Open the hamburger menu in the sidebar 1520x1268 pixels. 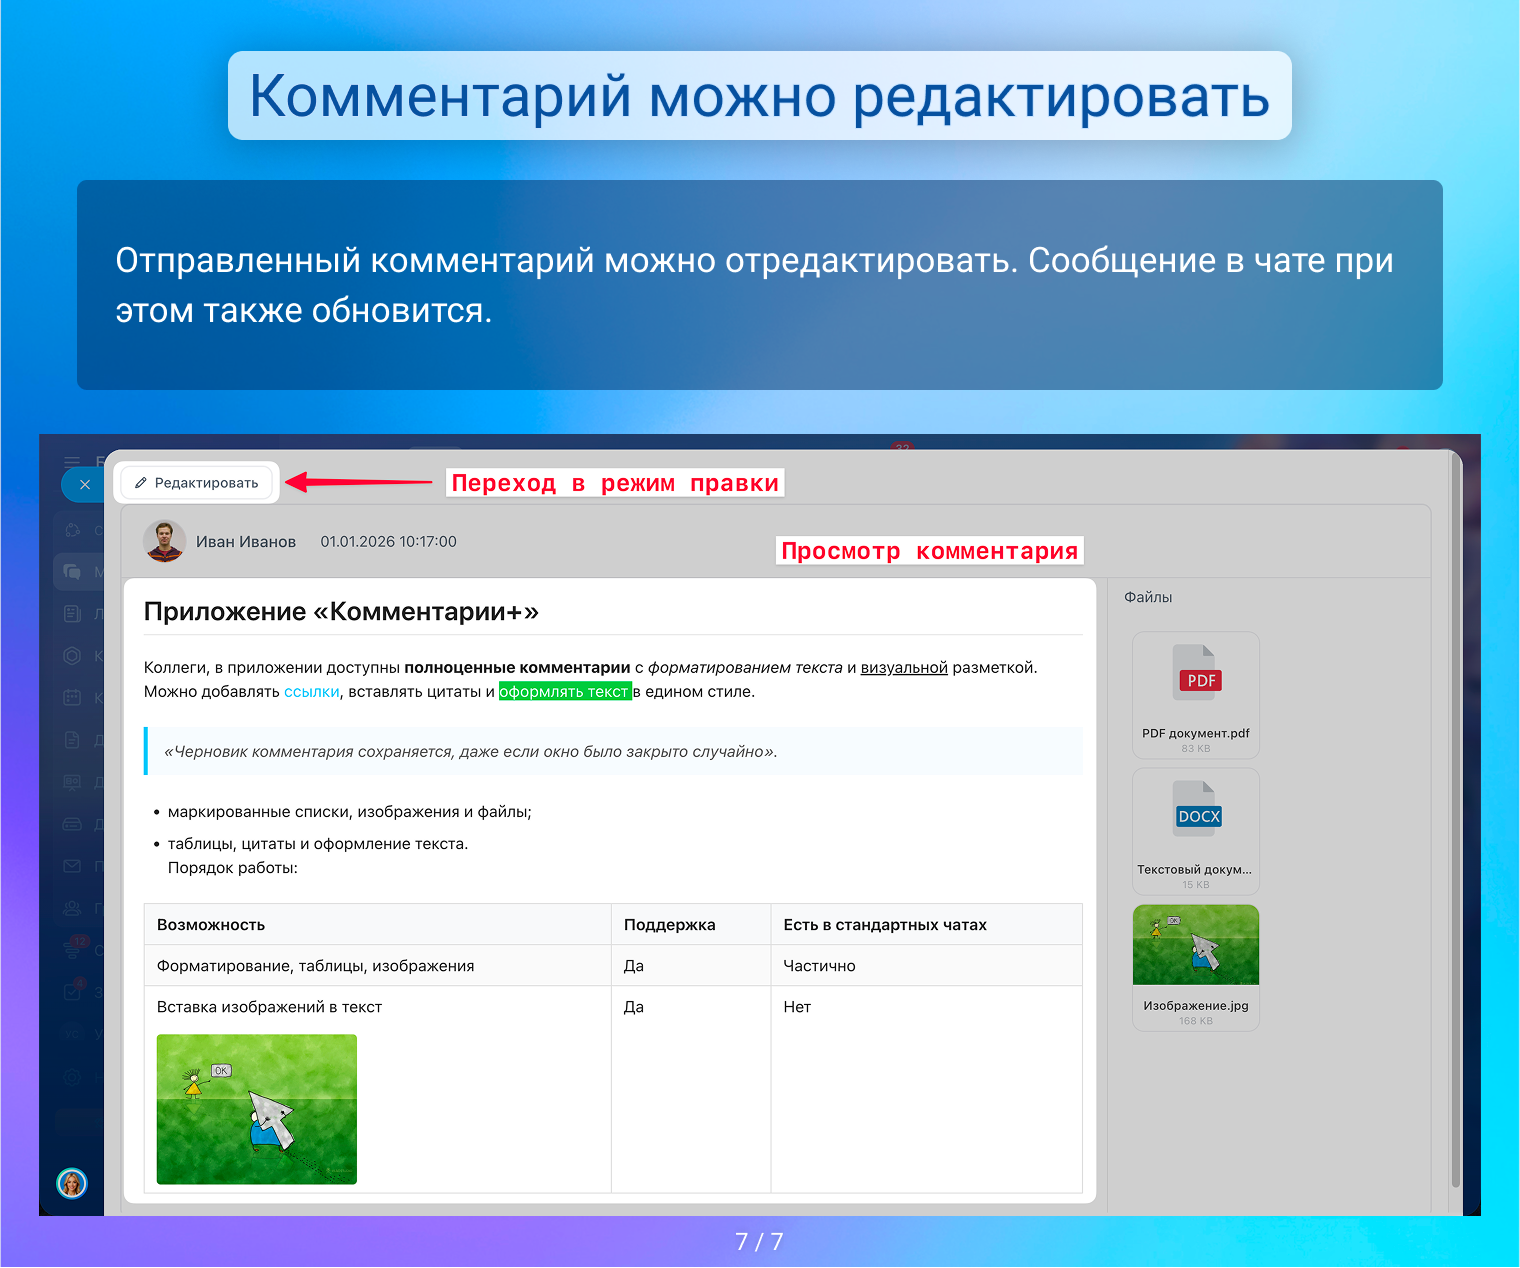coord(72,462)
